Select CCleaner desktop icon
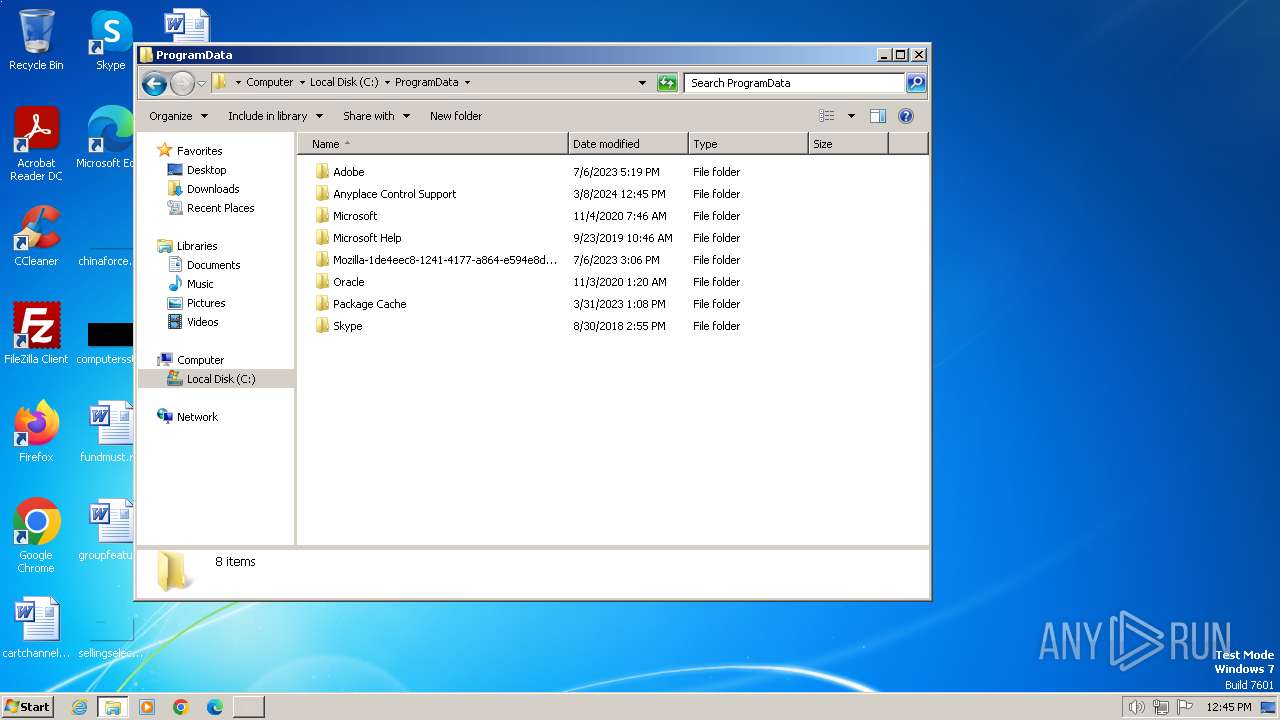Image resolution: width=1280 pixels, height=720 pixels. coord(36,236)
